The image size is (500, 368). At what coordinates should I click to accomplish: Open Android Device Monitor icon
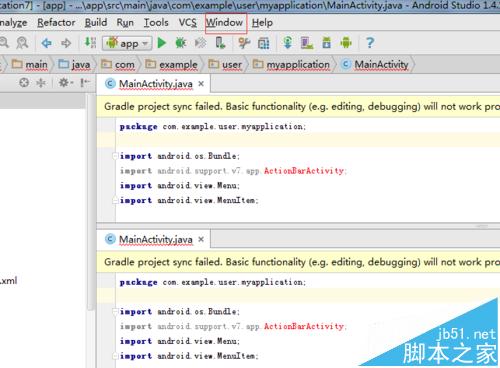(346, 43)
